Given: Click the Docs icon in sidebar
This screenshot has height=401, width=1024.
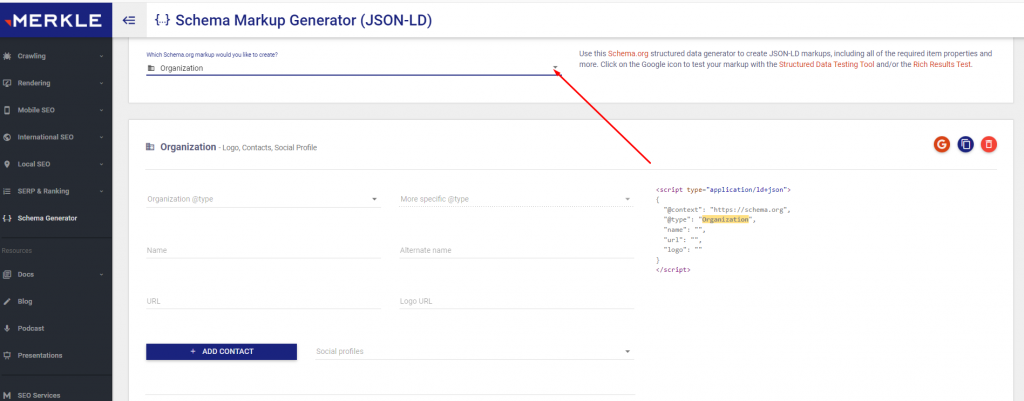Looking at the screenshot, I should [x=7, y=274].
